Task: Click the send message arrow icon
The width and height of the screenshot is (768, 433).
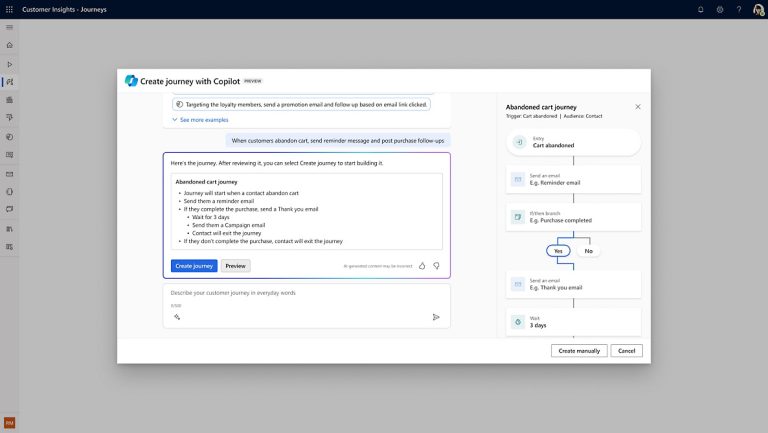Action: [436, 317]
